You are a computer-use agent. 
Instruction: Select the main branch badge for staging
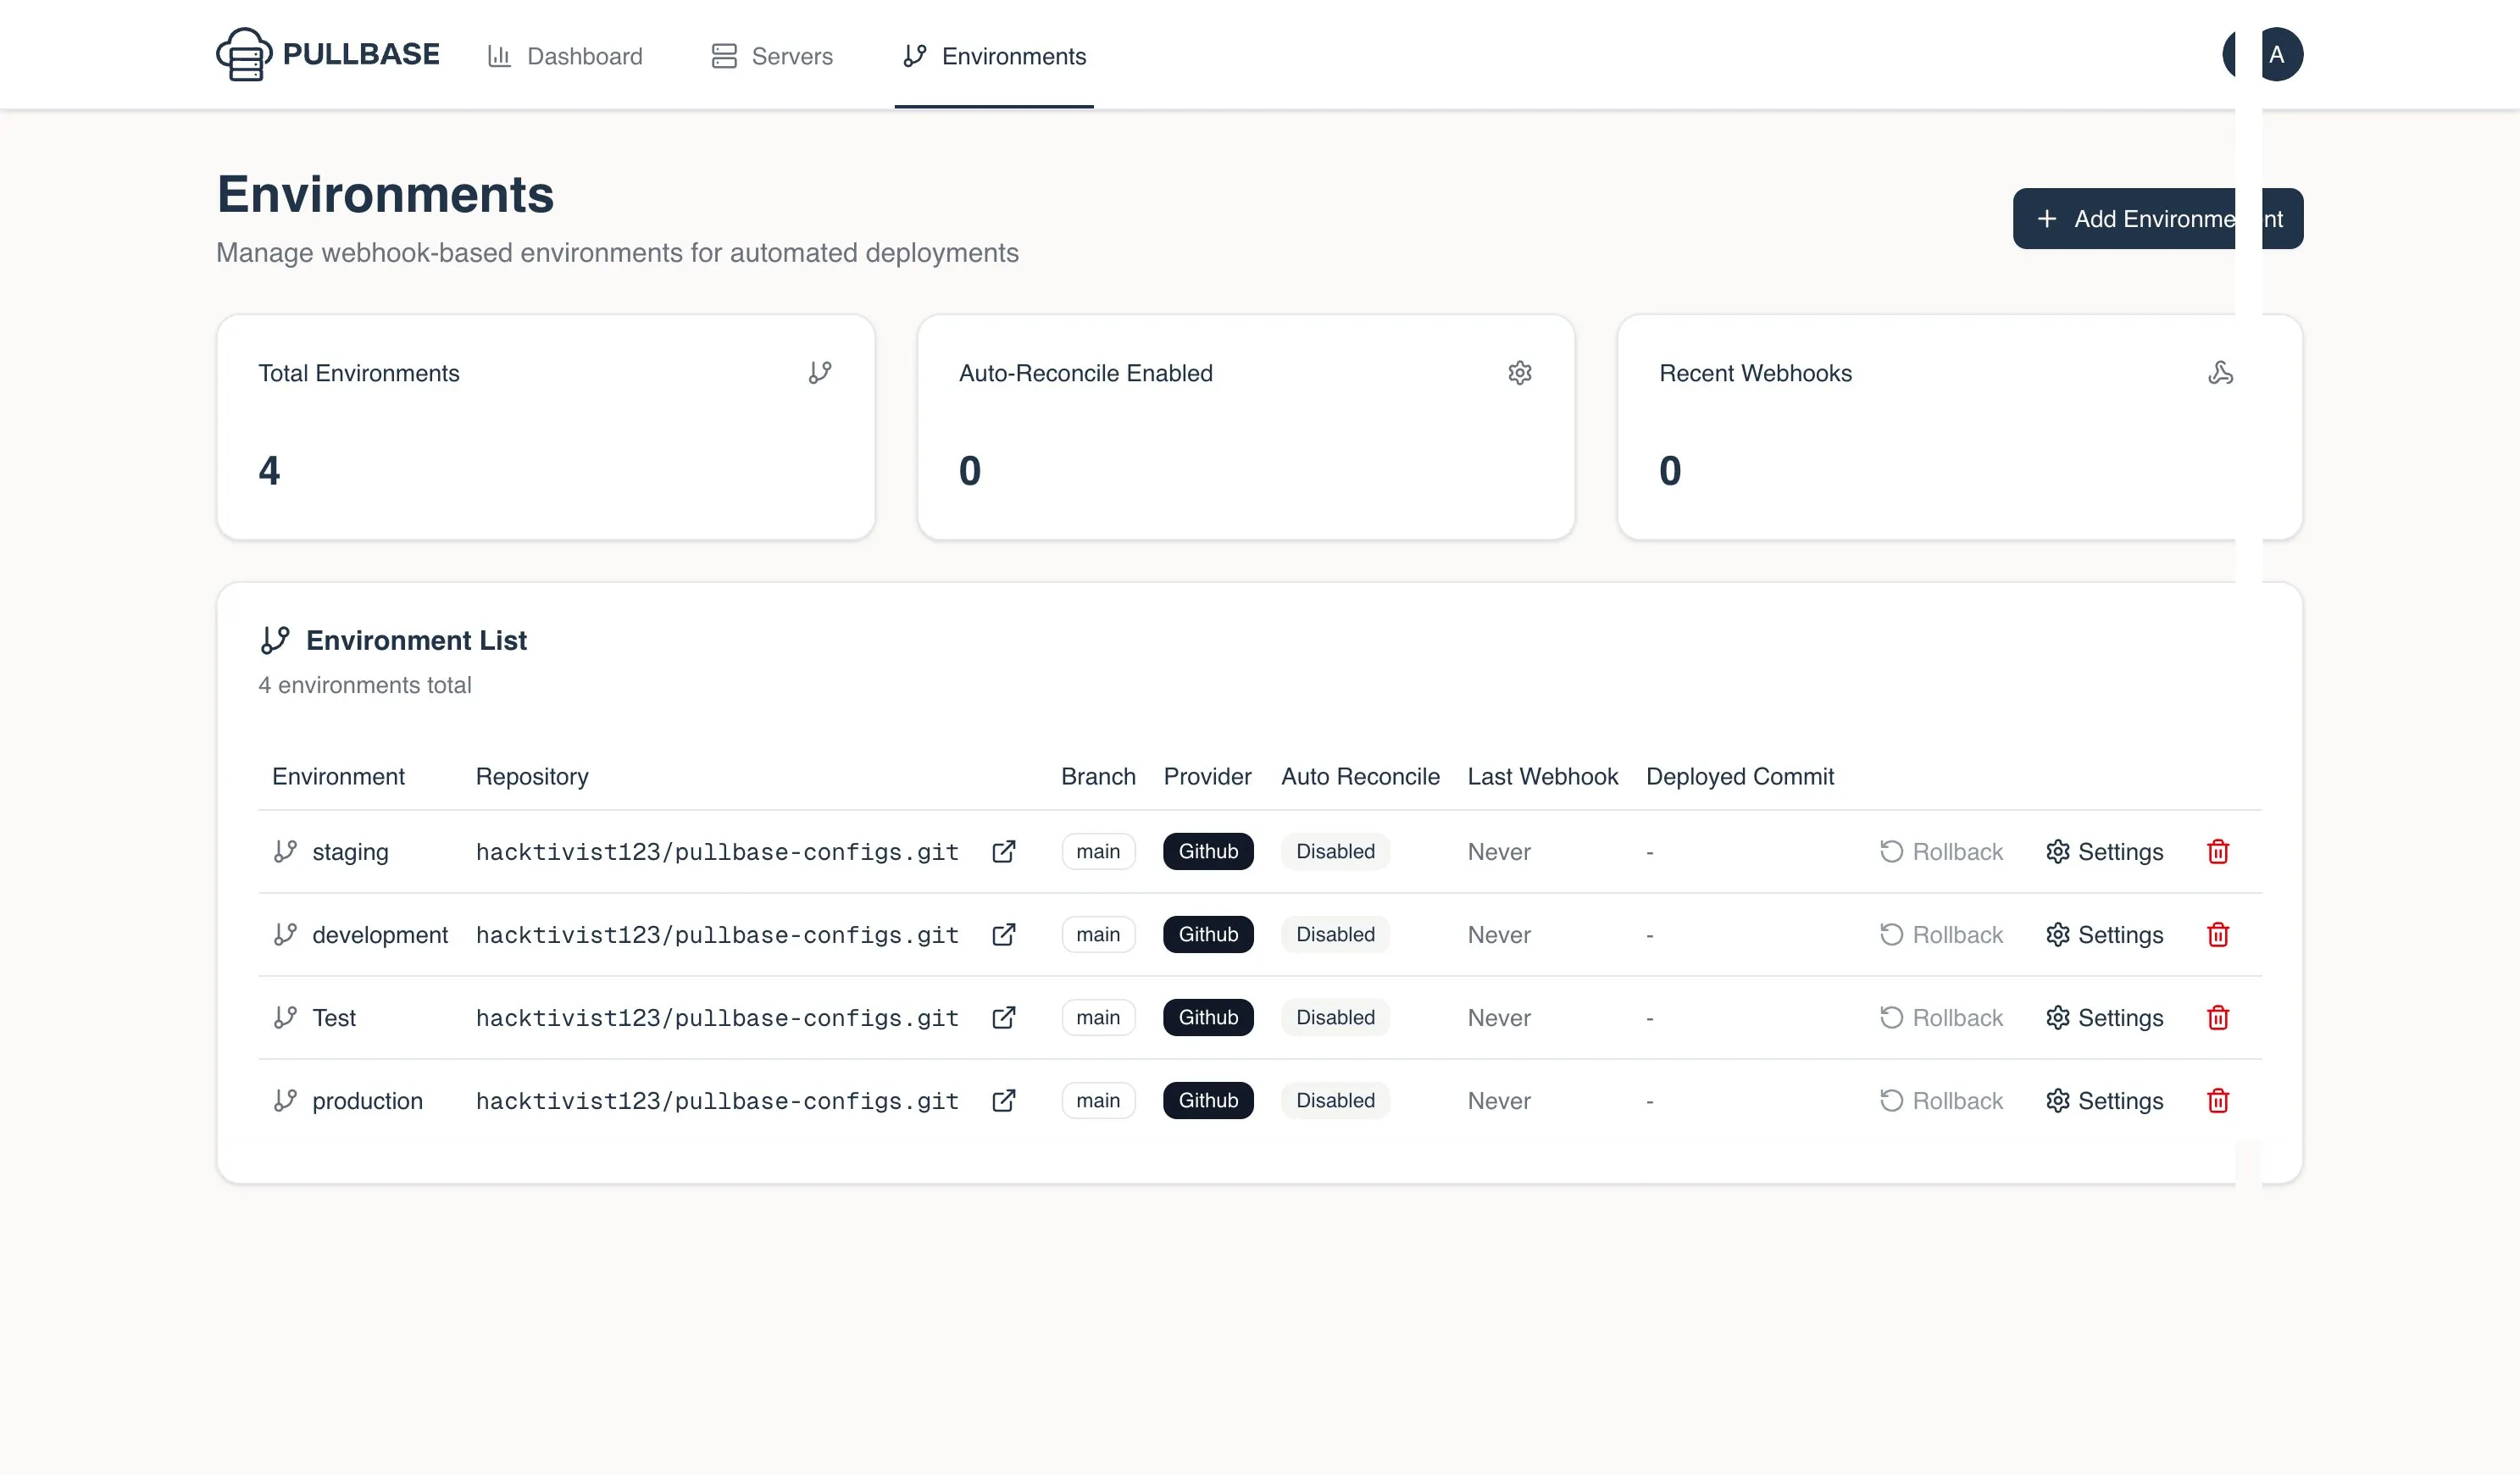pos(1097,851)
